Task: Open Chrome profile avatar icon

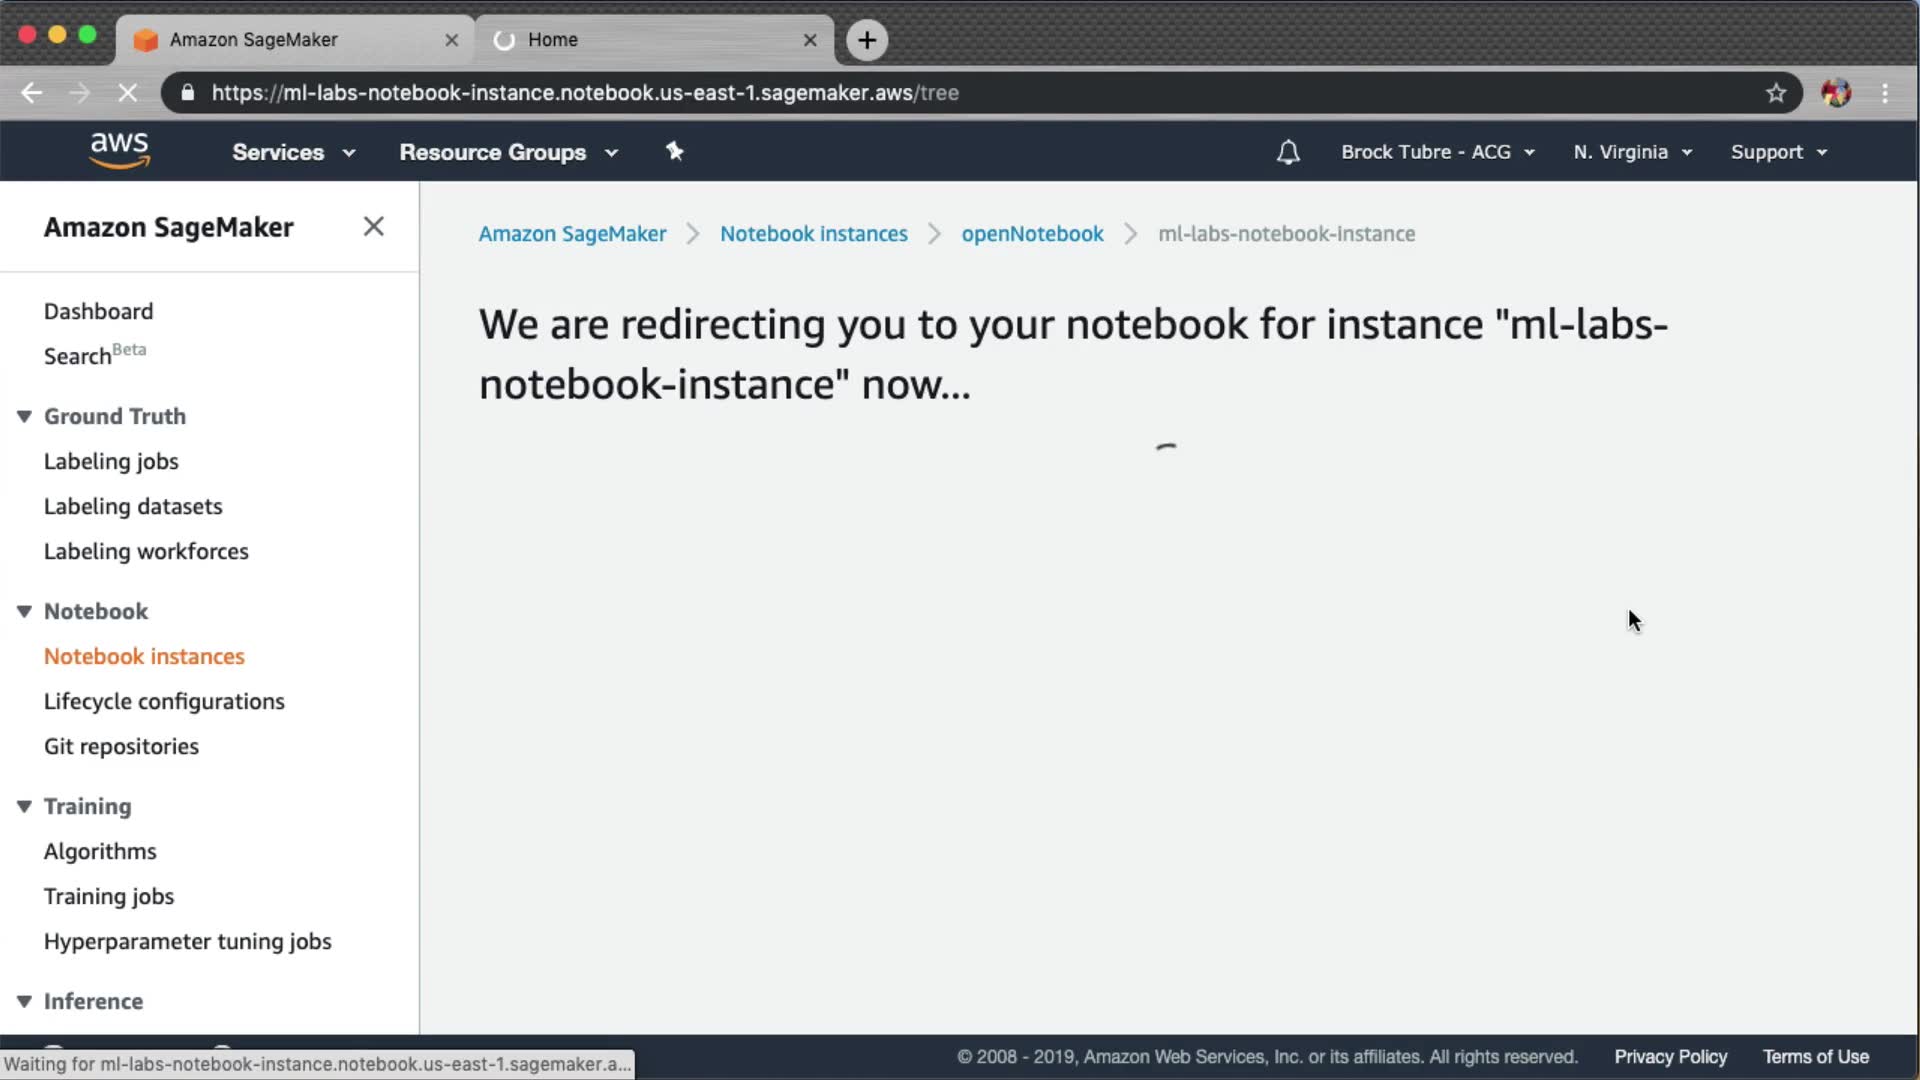Action: coord(1835,93)
